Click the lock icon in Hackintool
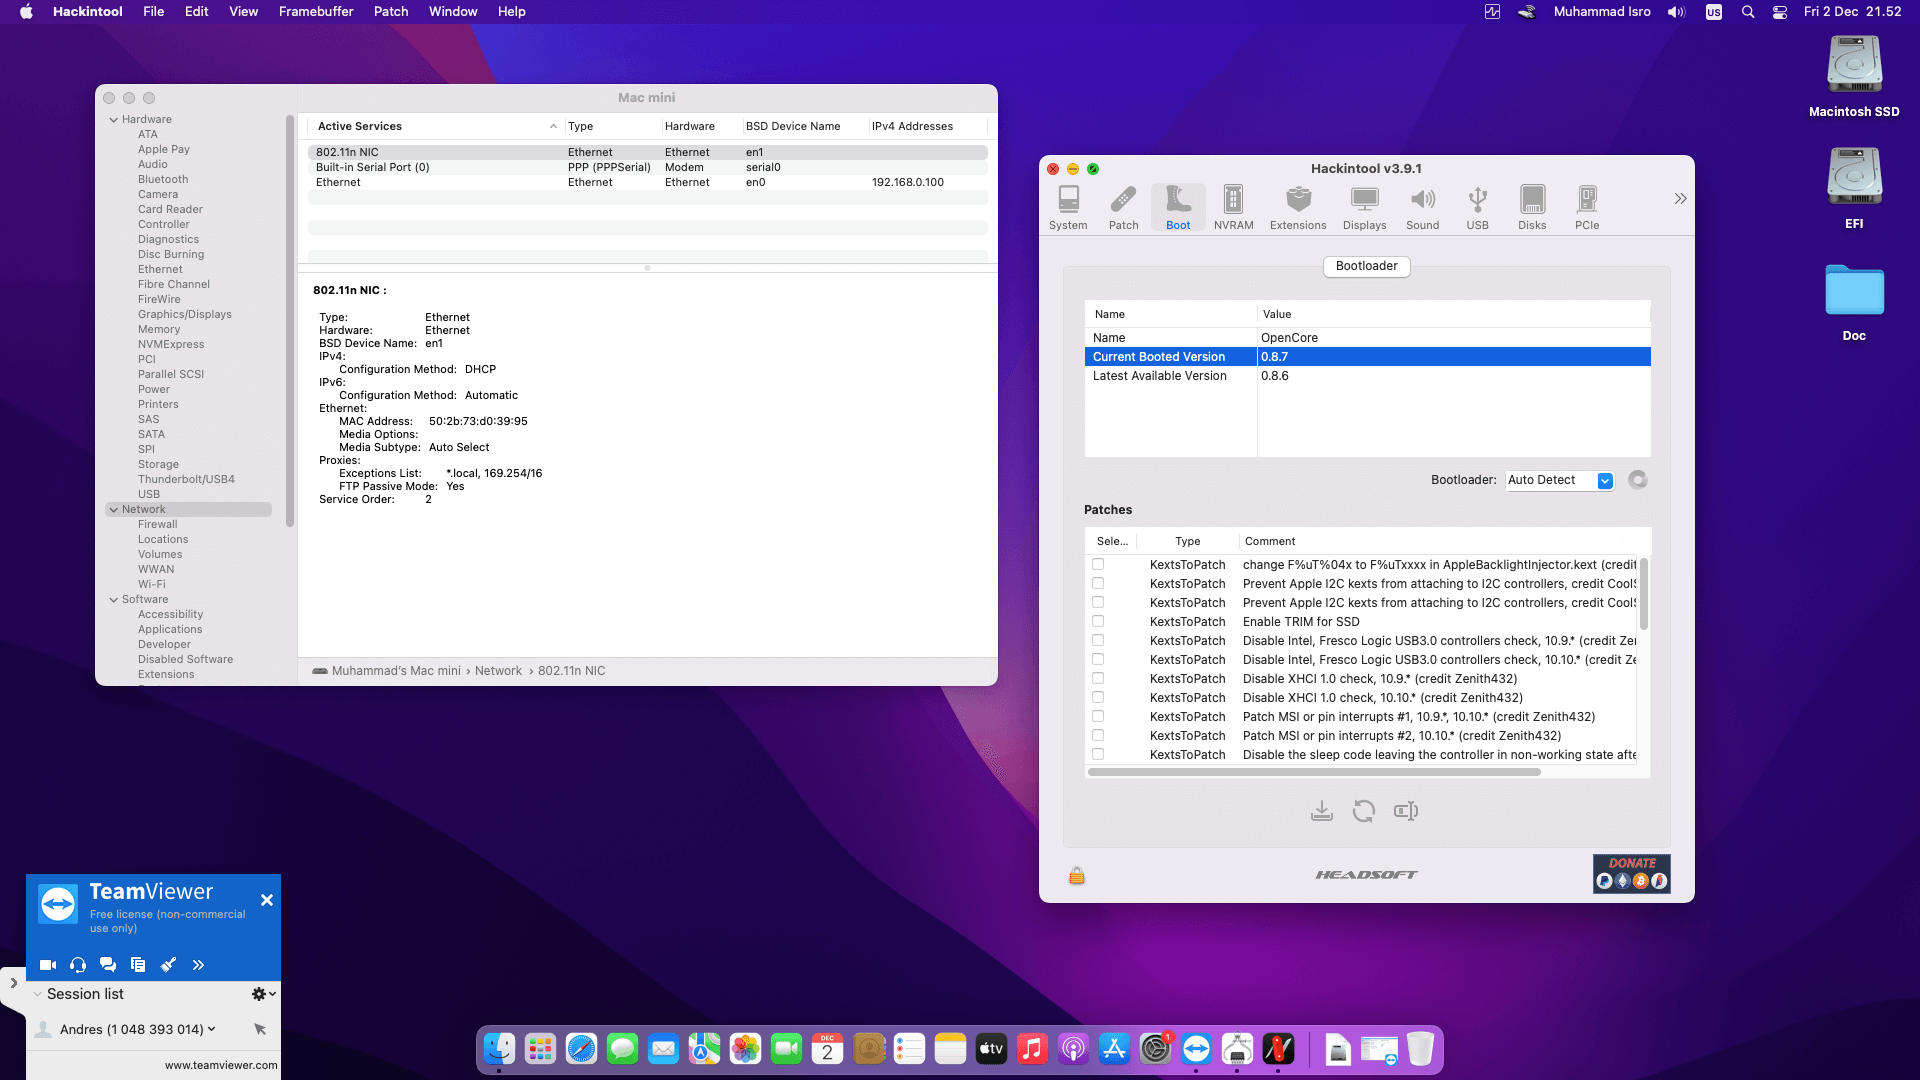 (x=1077, y=876)
